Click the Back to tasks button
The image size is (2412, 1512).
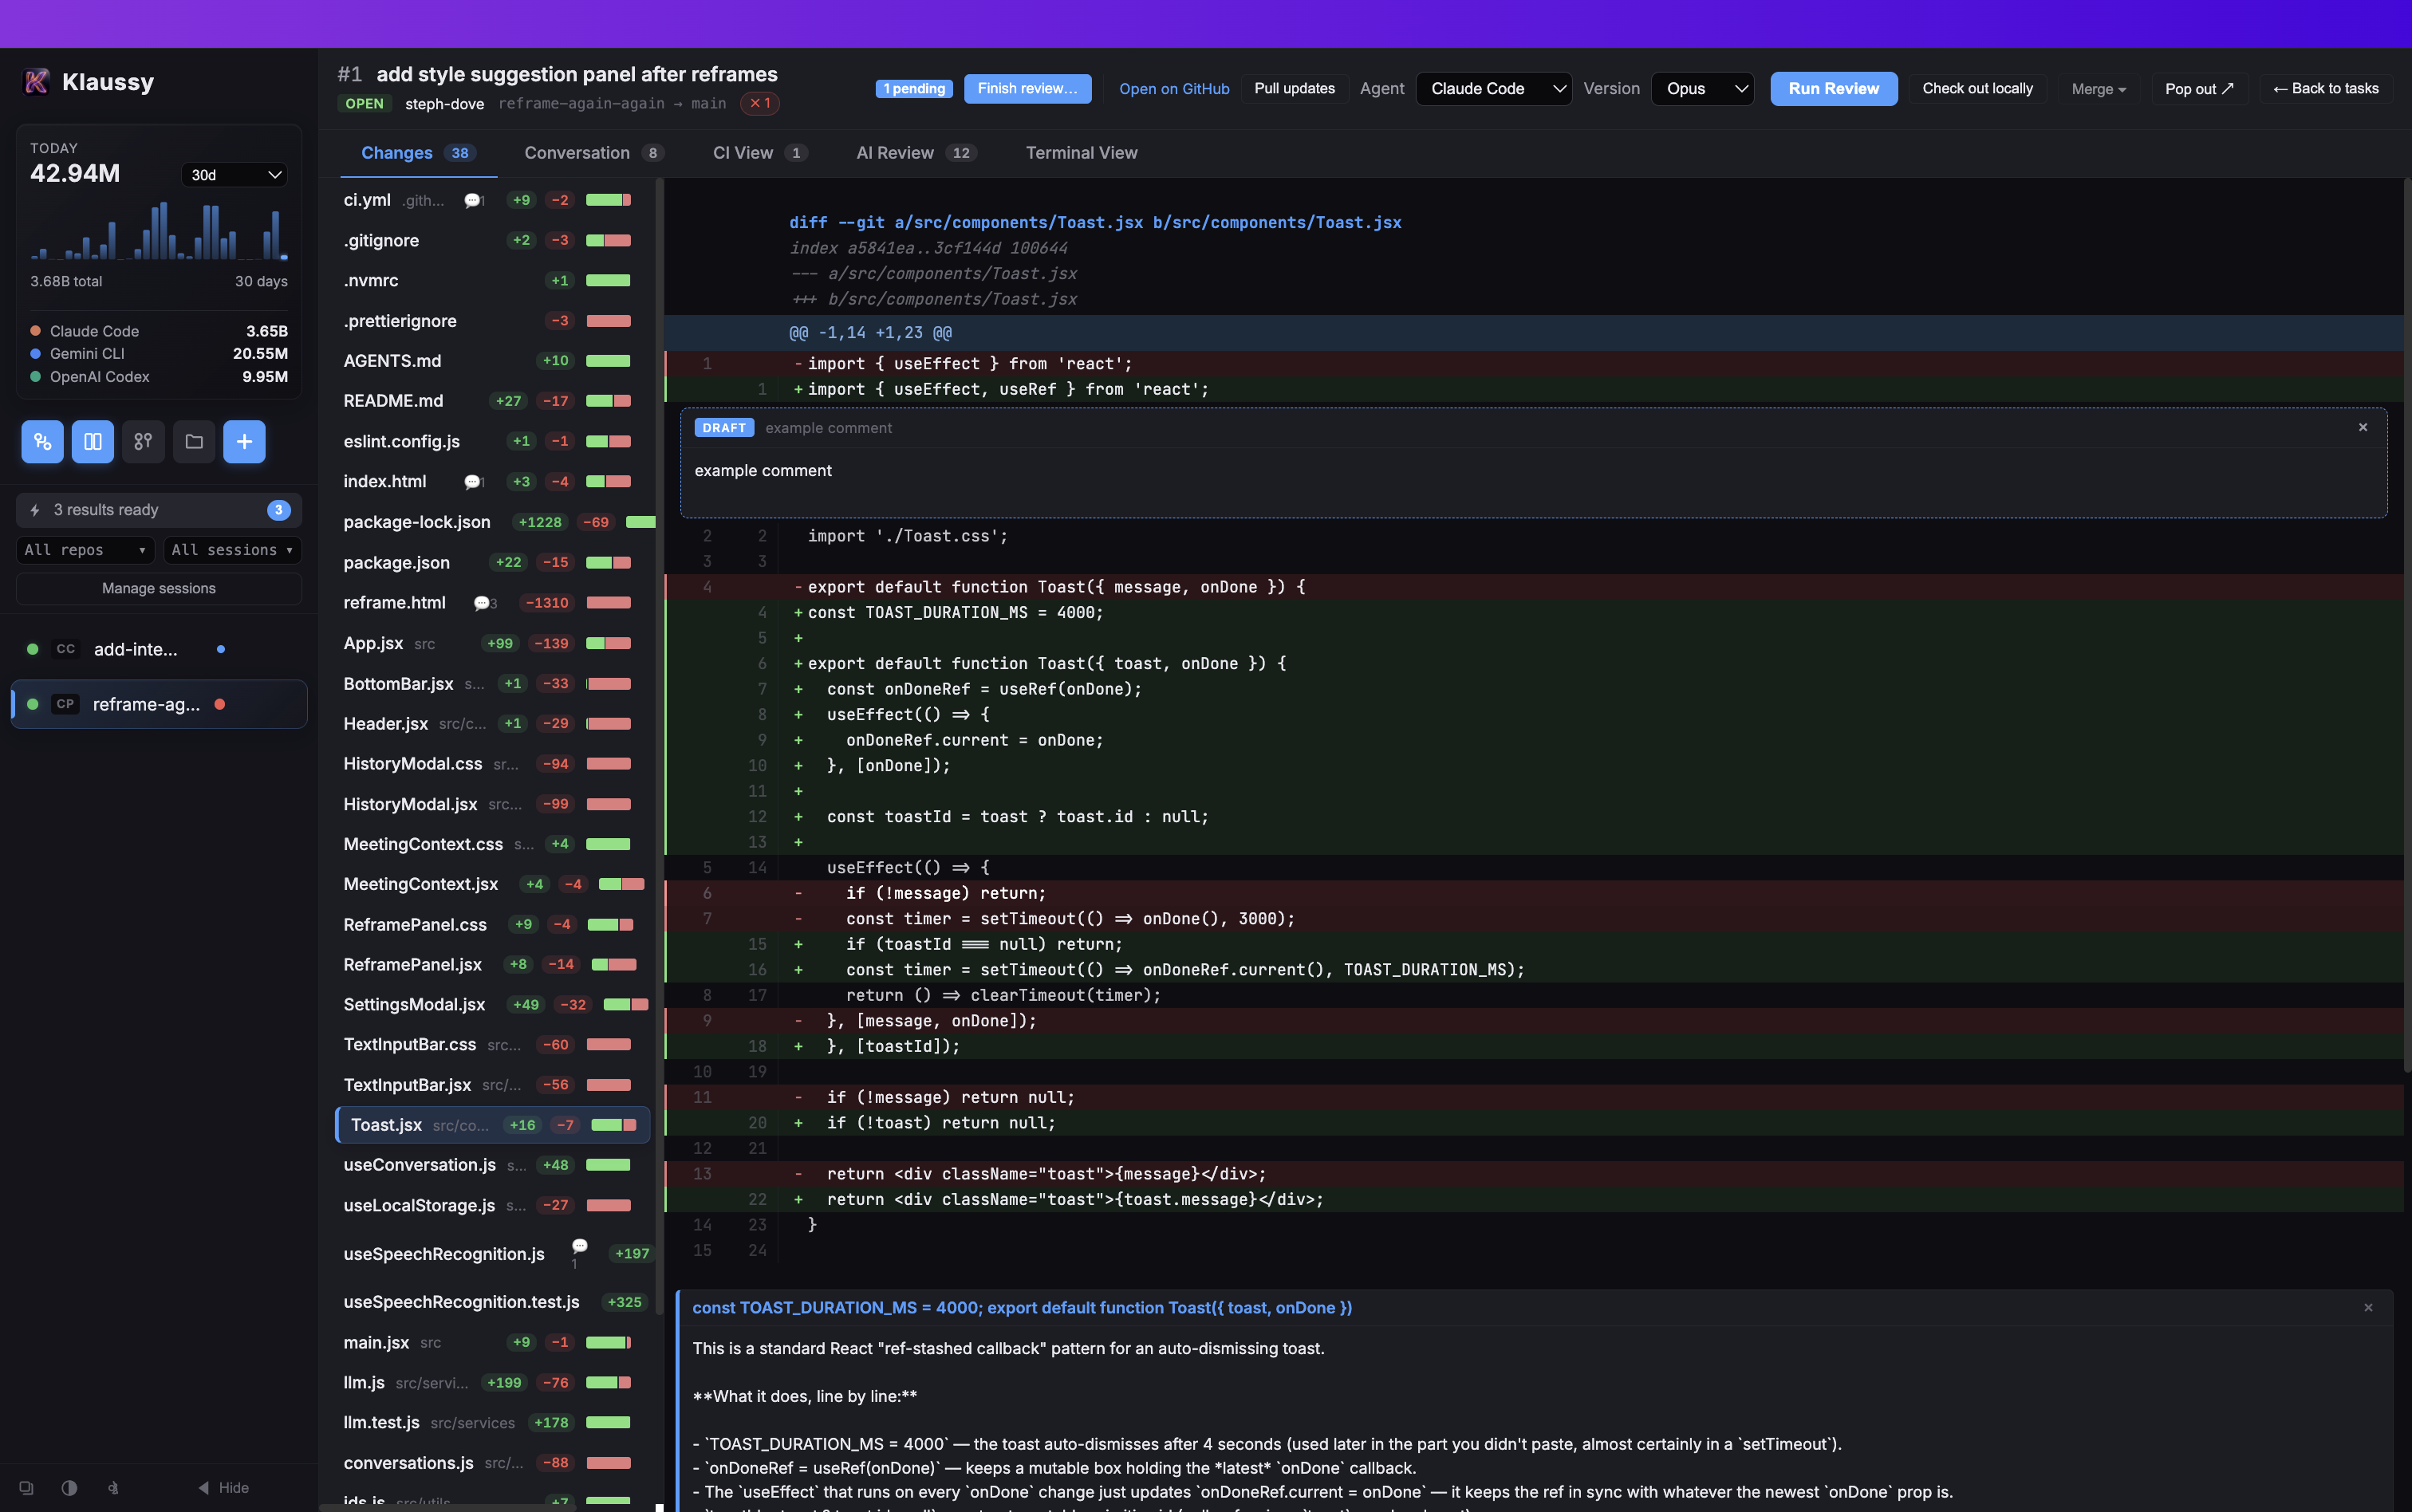point(2326,88)
